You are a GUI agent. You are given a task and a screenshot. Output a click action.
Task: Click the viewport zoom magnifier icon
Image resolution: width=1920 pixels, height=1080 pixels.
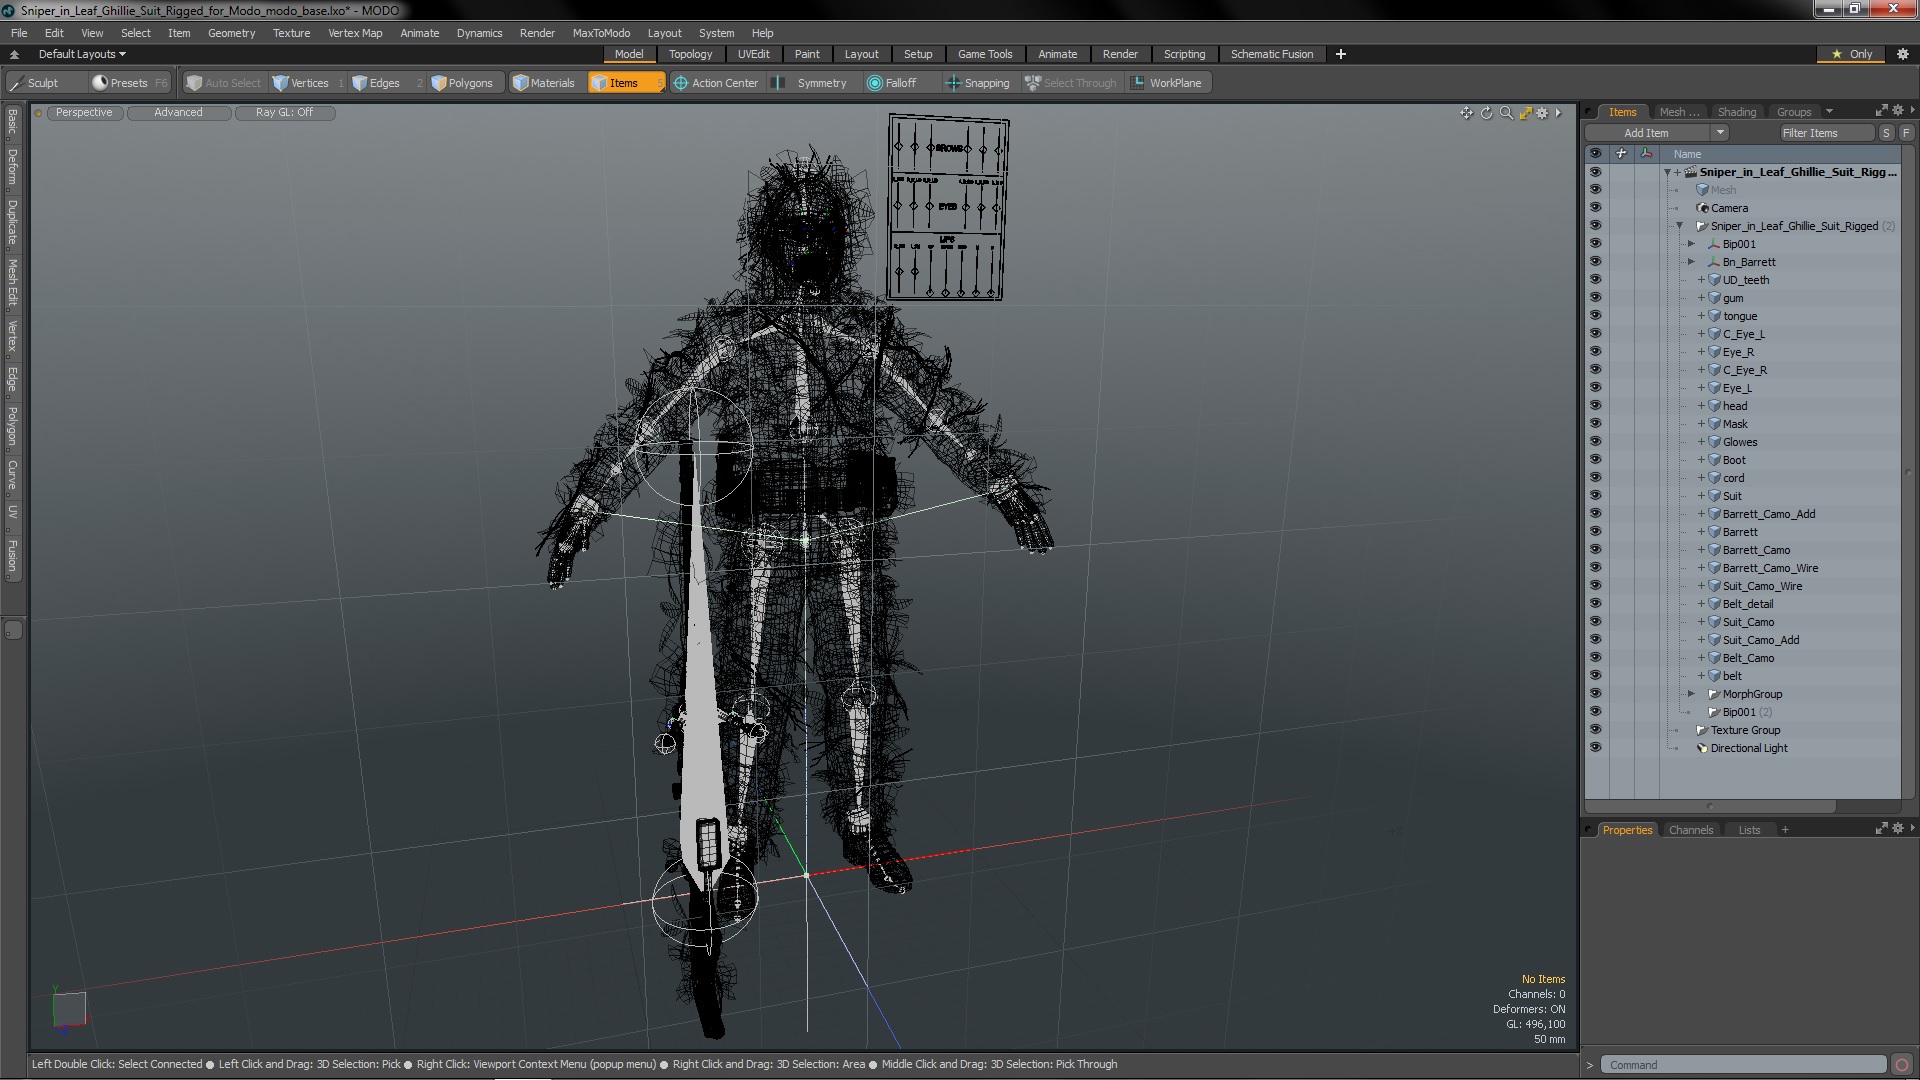pyautogui.click(x=1506, y=113)
